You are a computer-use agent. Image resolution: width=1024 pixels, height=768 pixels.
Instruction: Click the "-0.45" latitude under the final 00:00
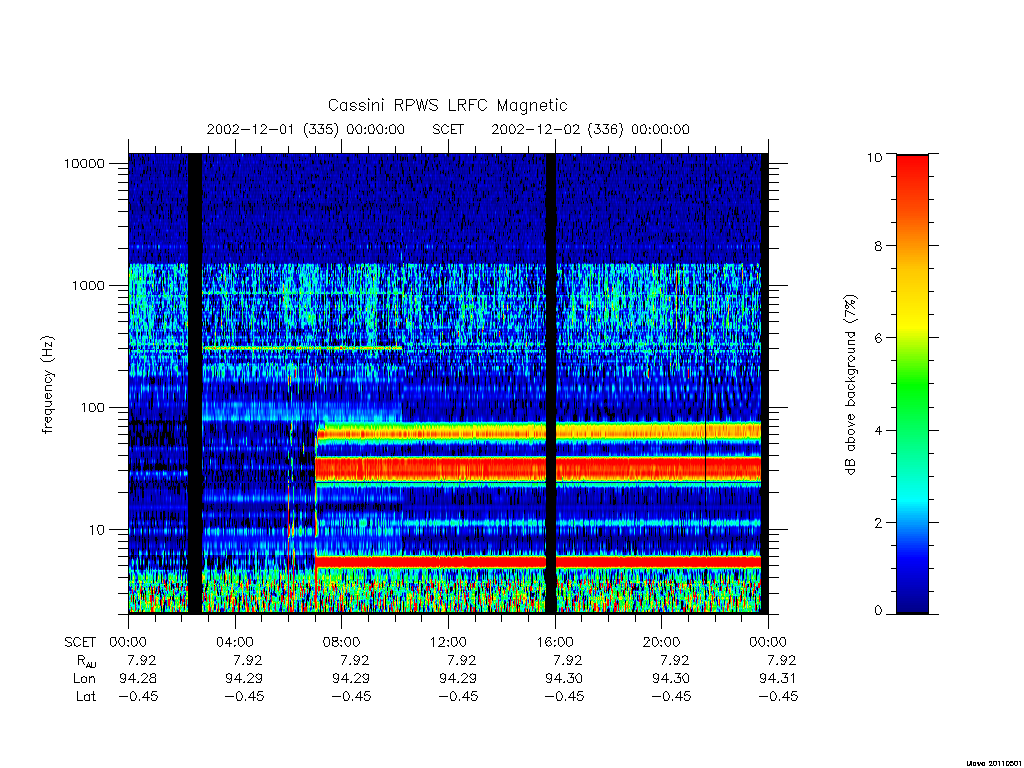coord(778,696)
